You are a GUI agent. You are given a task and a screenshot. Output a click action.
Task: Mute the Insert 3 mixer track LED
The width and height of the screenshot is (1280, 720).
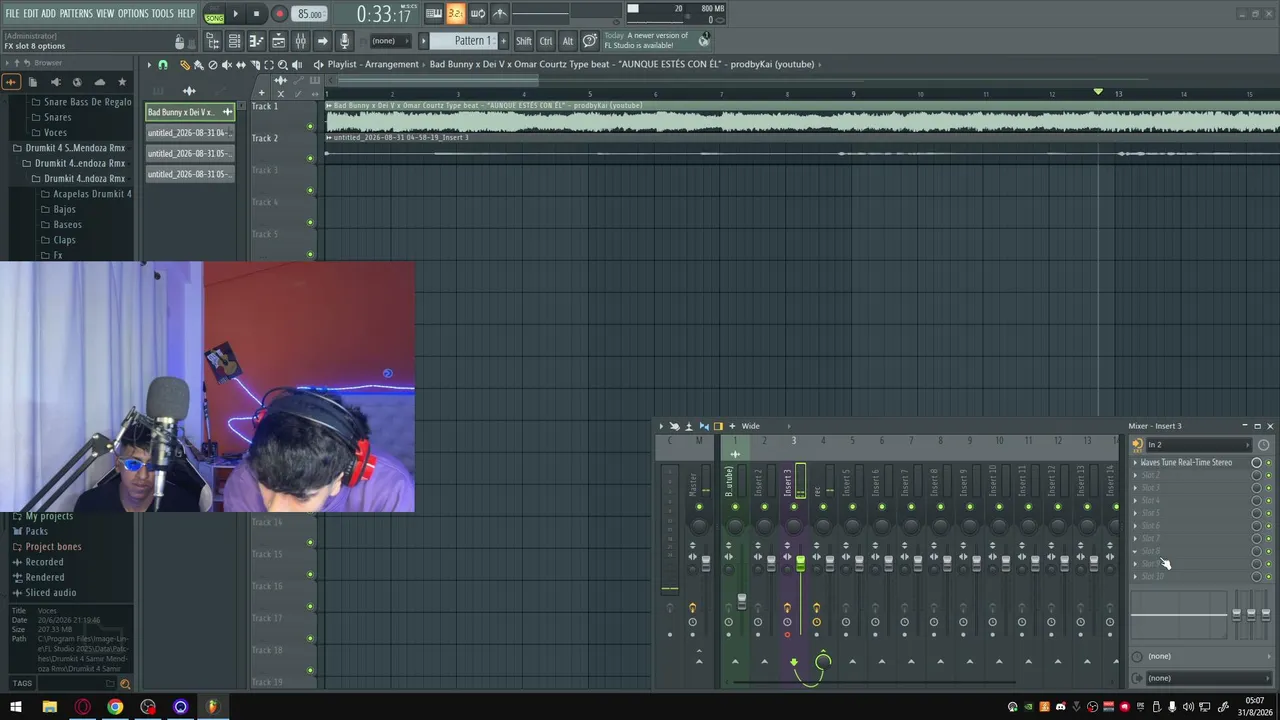[794, 507]
